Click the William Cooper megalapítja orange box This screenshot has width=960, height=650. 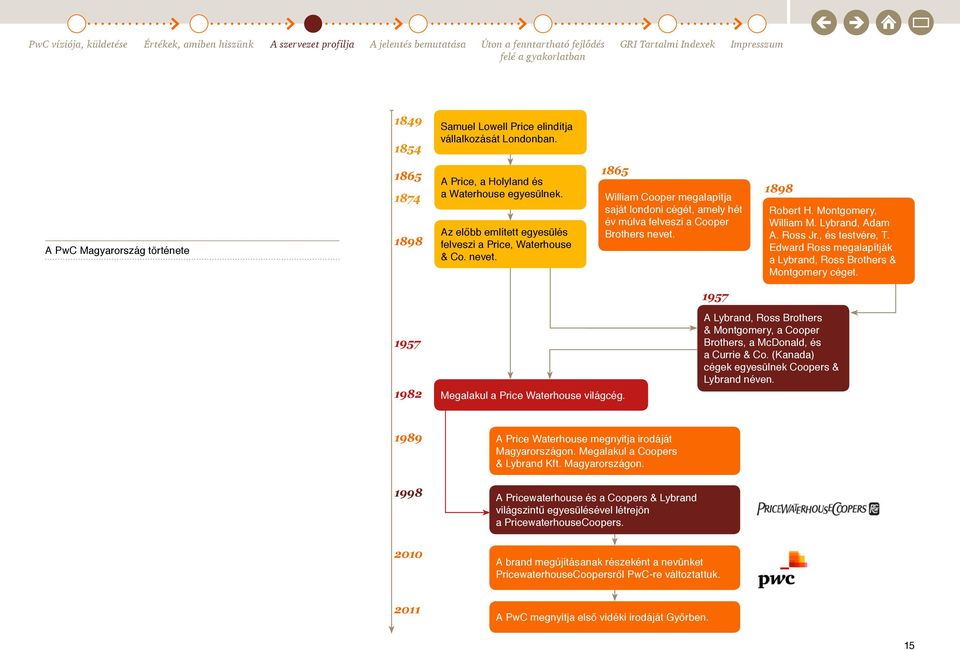click(x=674, y=215)
